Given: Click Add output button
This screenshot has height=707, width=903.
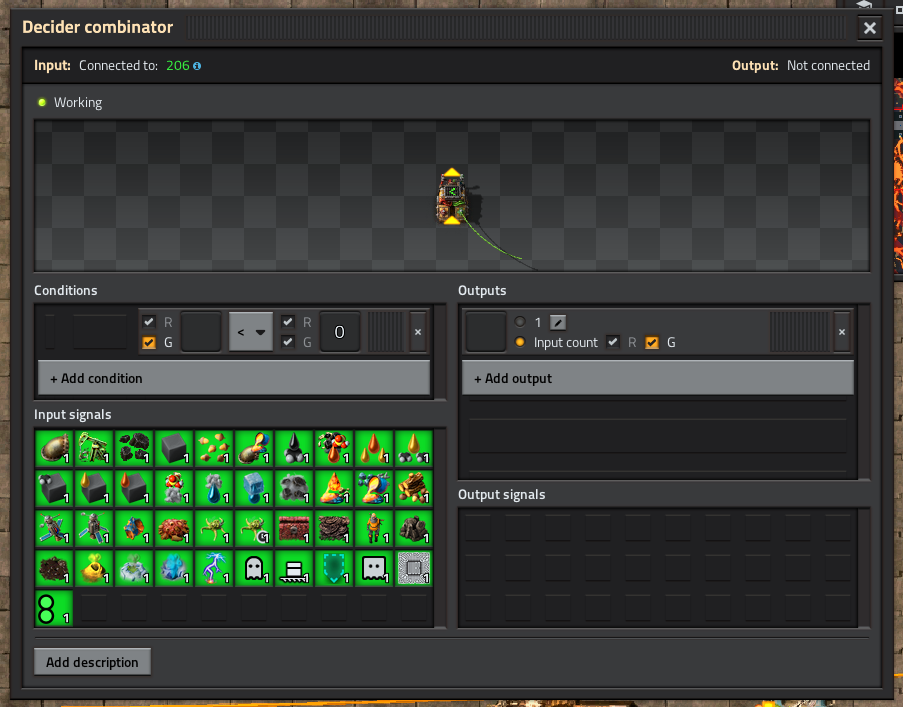Looking at the screenshot, I should pyautogui.click(x=658, y=378).
